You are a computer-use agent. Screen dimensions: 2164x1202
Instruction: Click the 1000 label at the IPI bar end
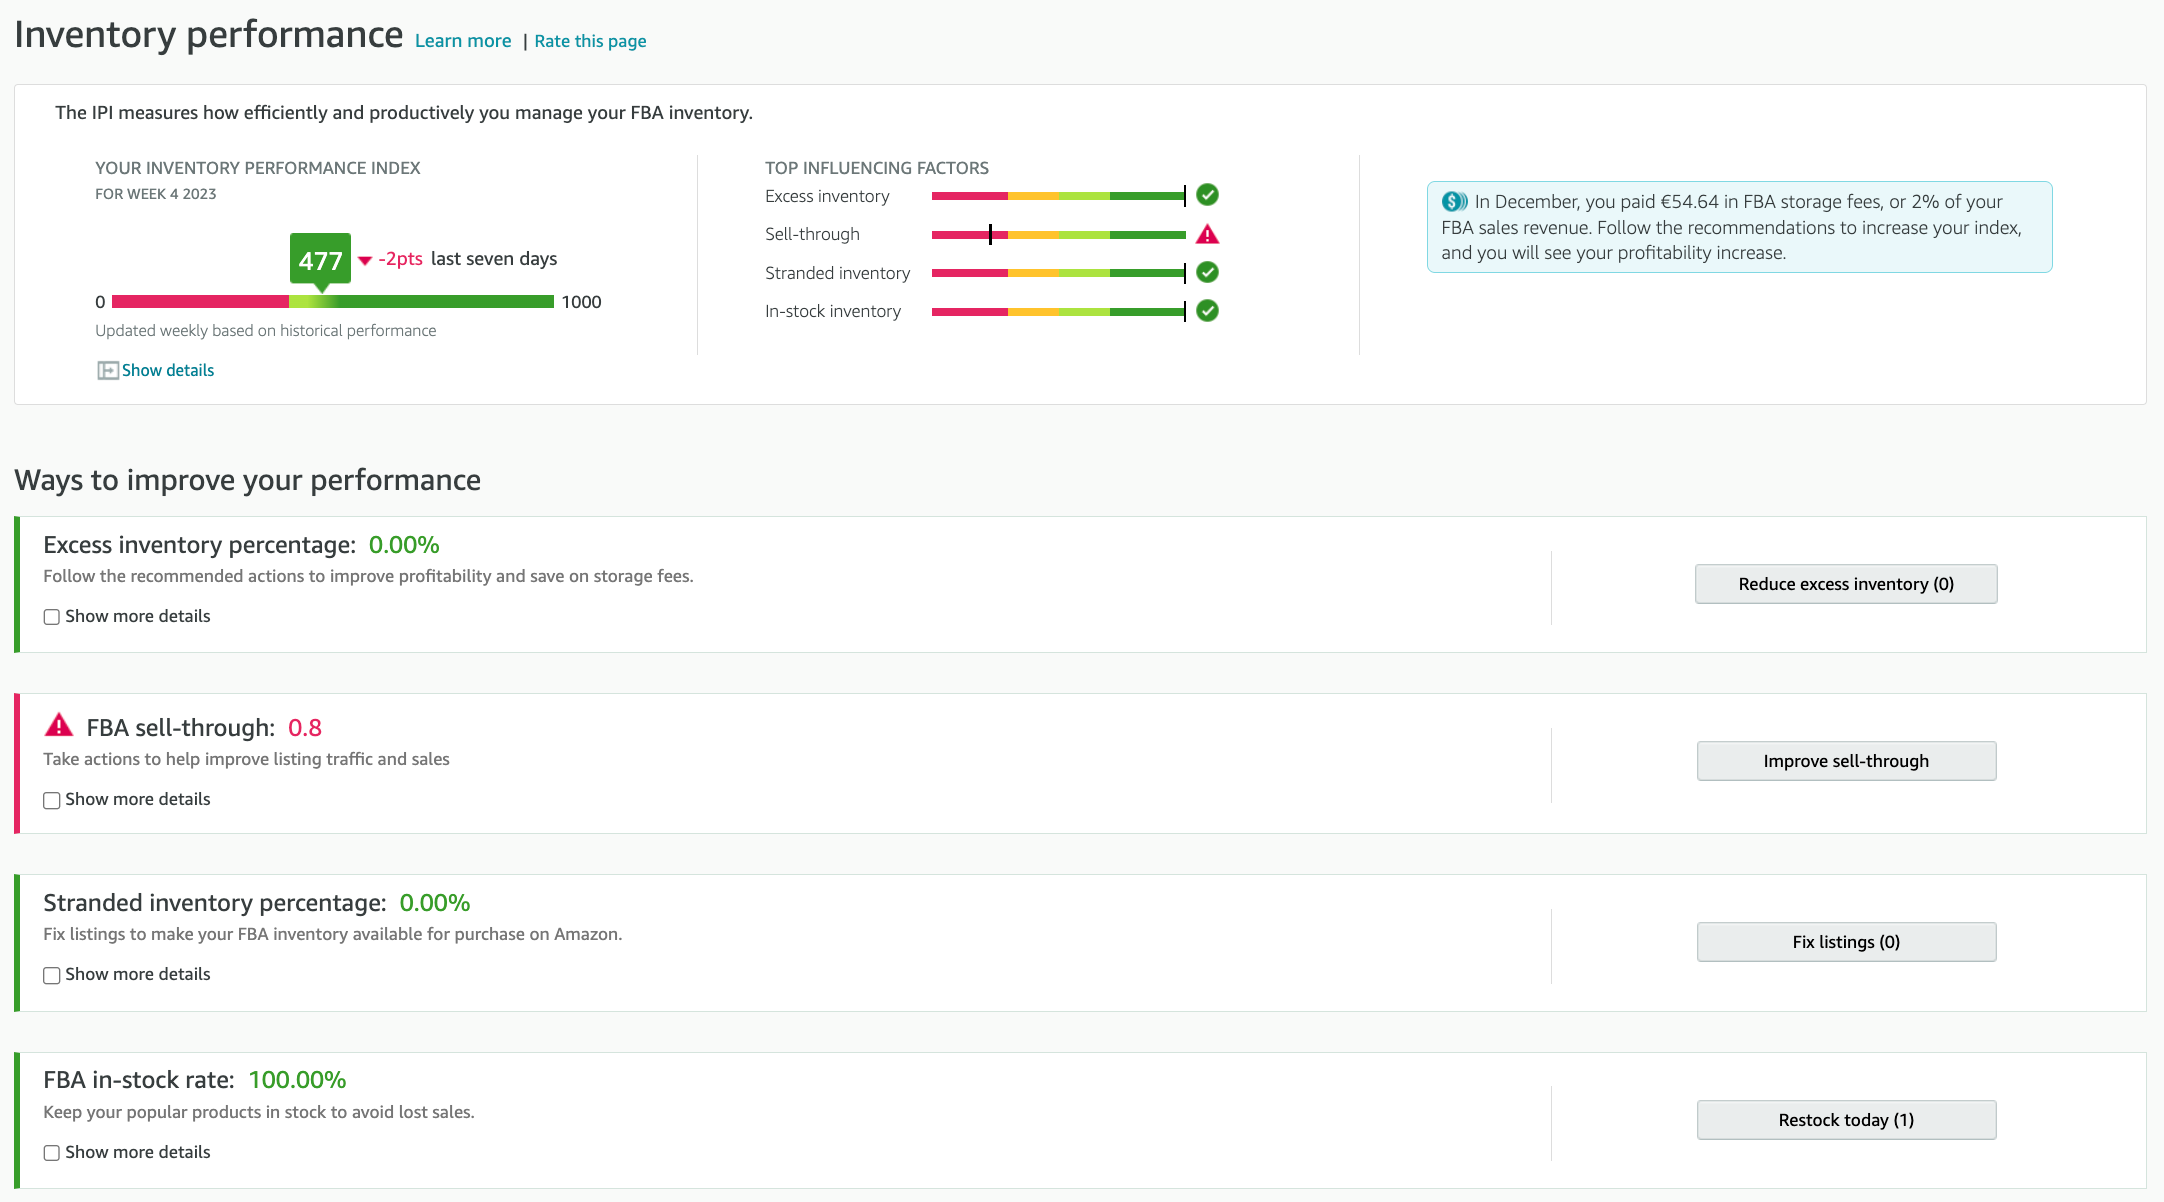[x=581, y=302]
